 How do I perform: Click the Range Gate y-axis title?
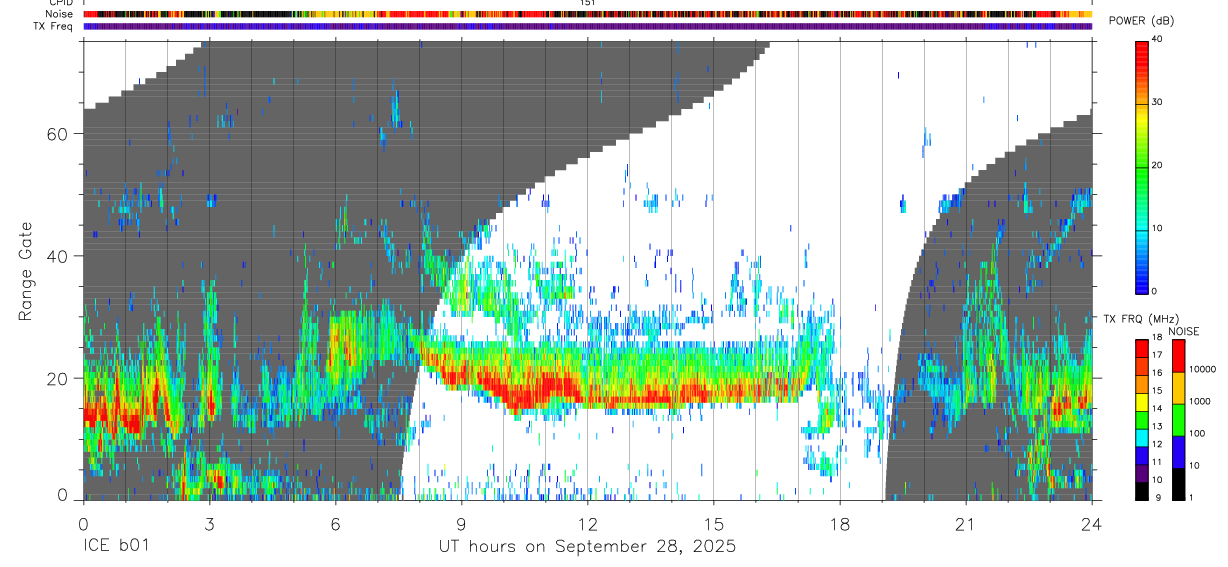point(27,271)
